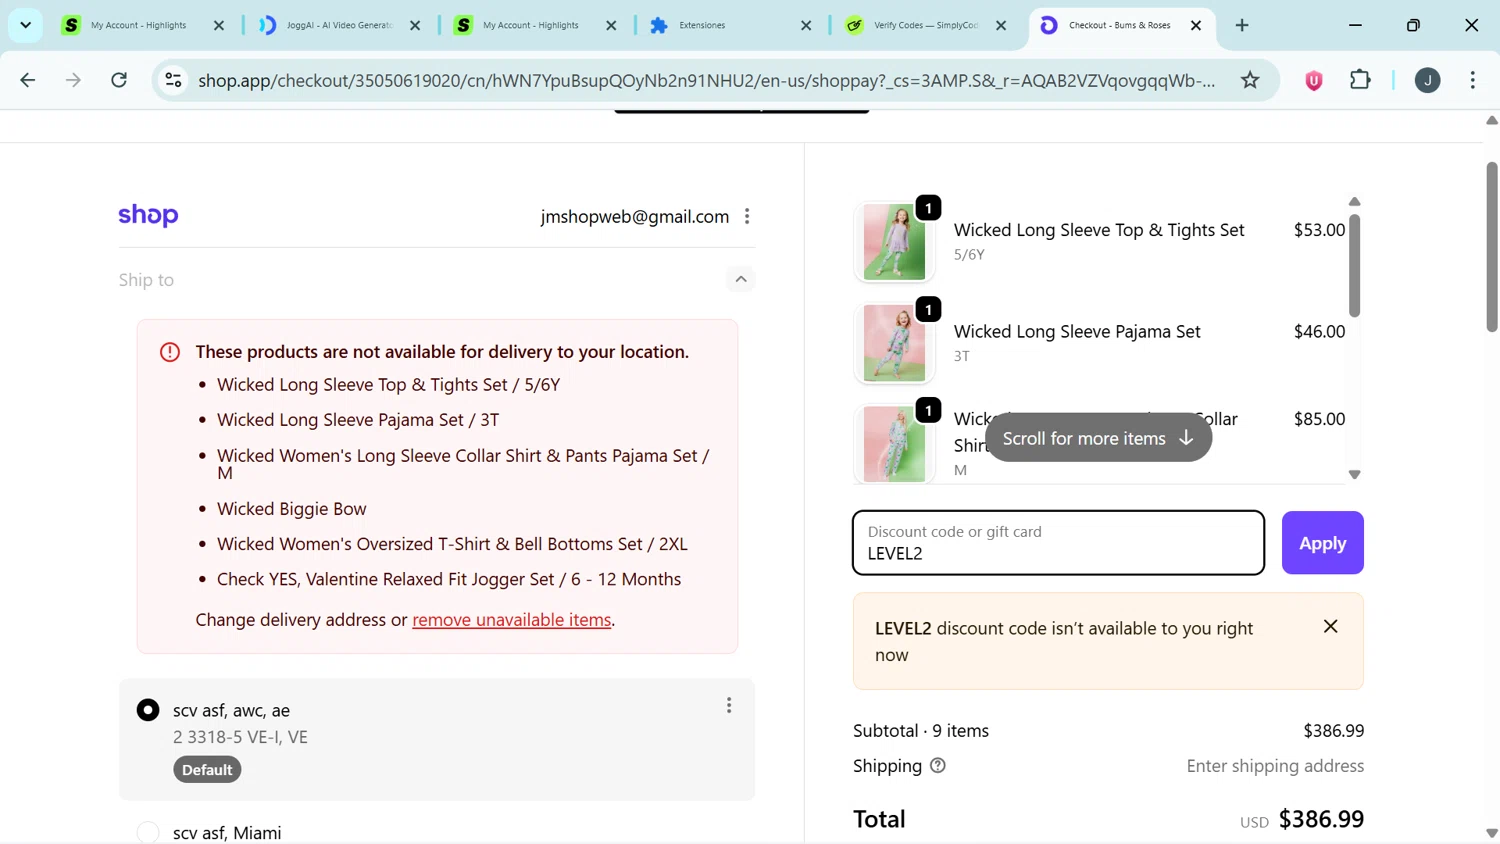Viewport: 1500px width, 844px height.
Task: Go forward in browser history
Action: click(73, 80)
